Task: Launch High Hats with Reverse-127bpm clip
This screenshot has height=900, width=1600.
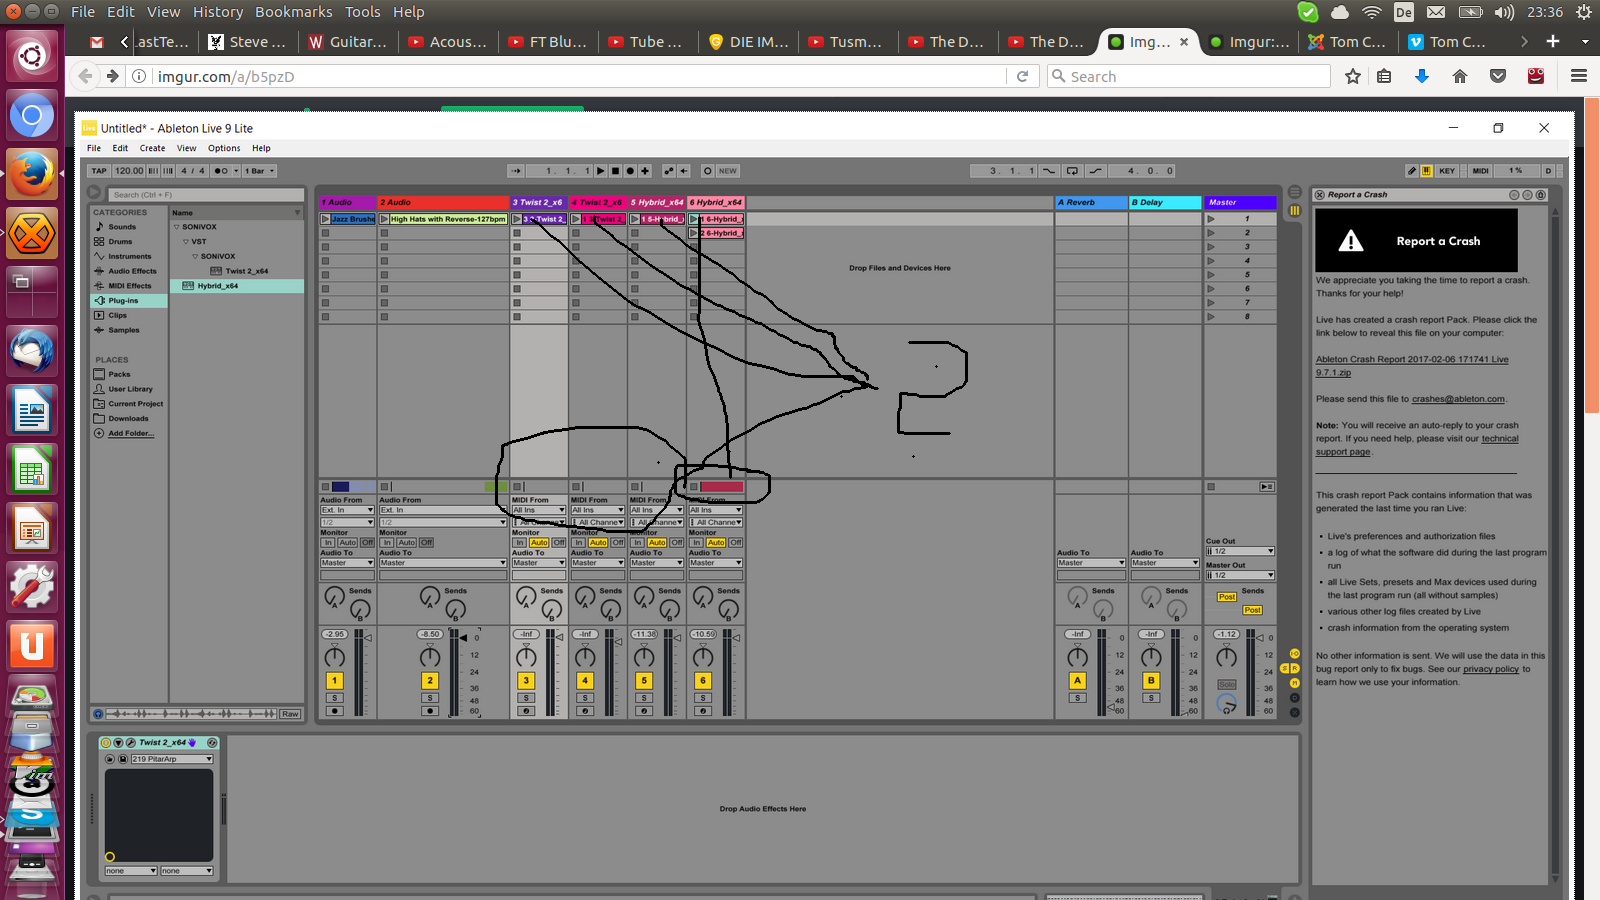Action: point(384,219)
